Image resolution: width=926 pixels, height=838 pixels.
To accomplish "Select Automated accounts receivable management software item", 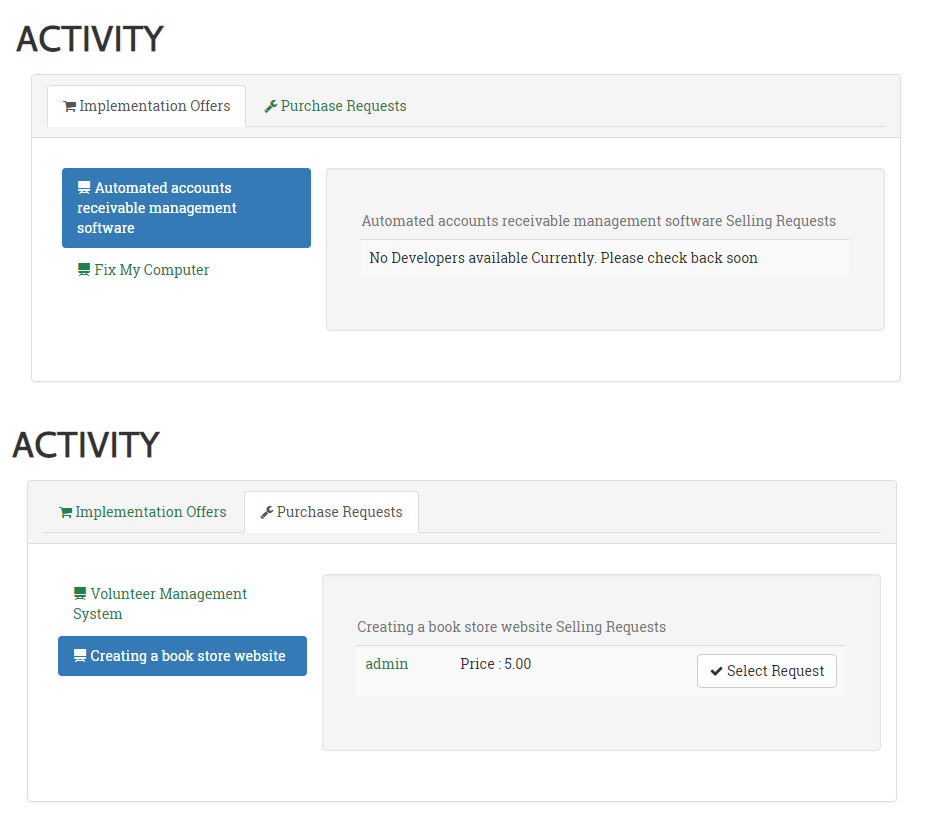I will coord(186,208).
